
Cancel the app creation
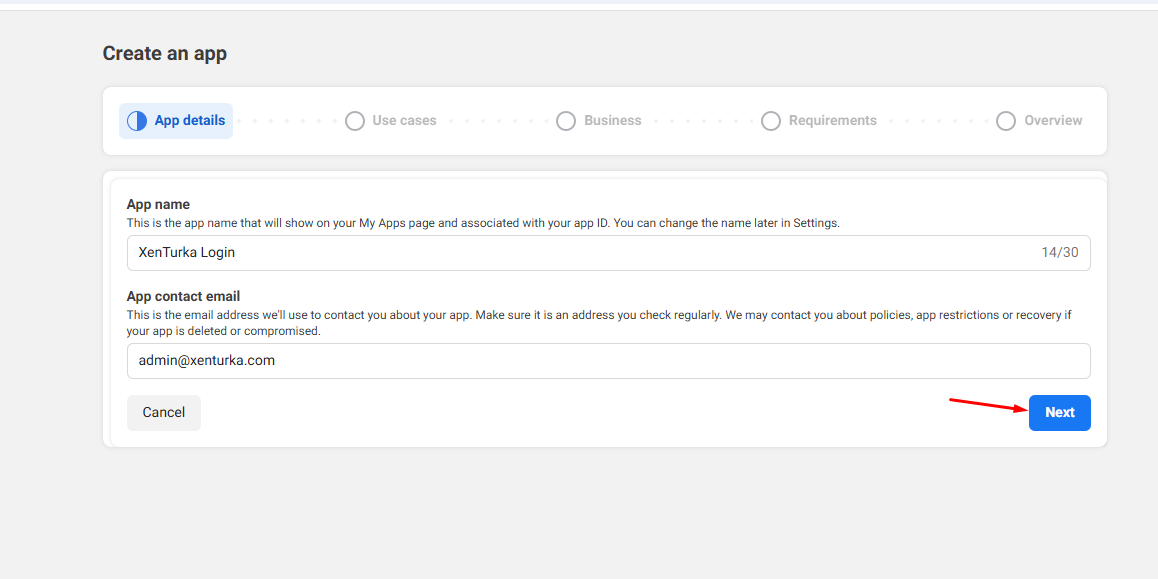click(164, 413)
